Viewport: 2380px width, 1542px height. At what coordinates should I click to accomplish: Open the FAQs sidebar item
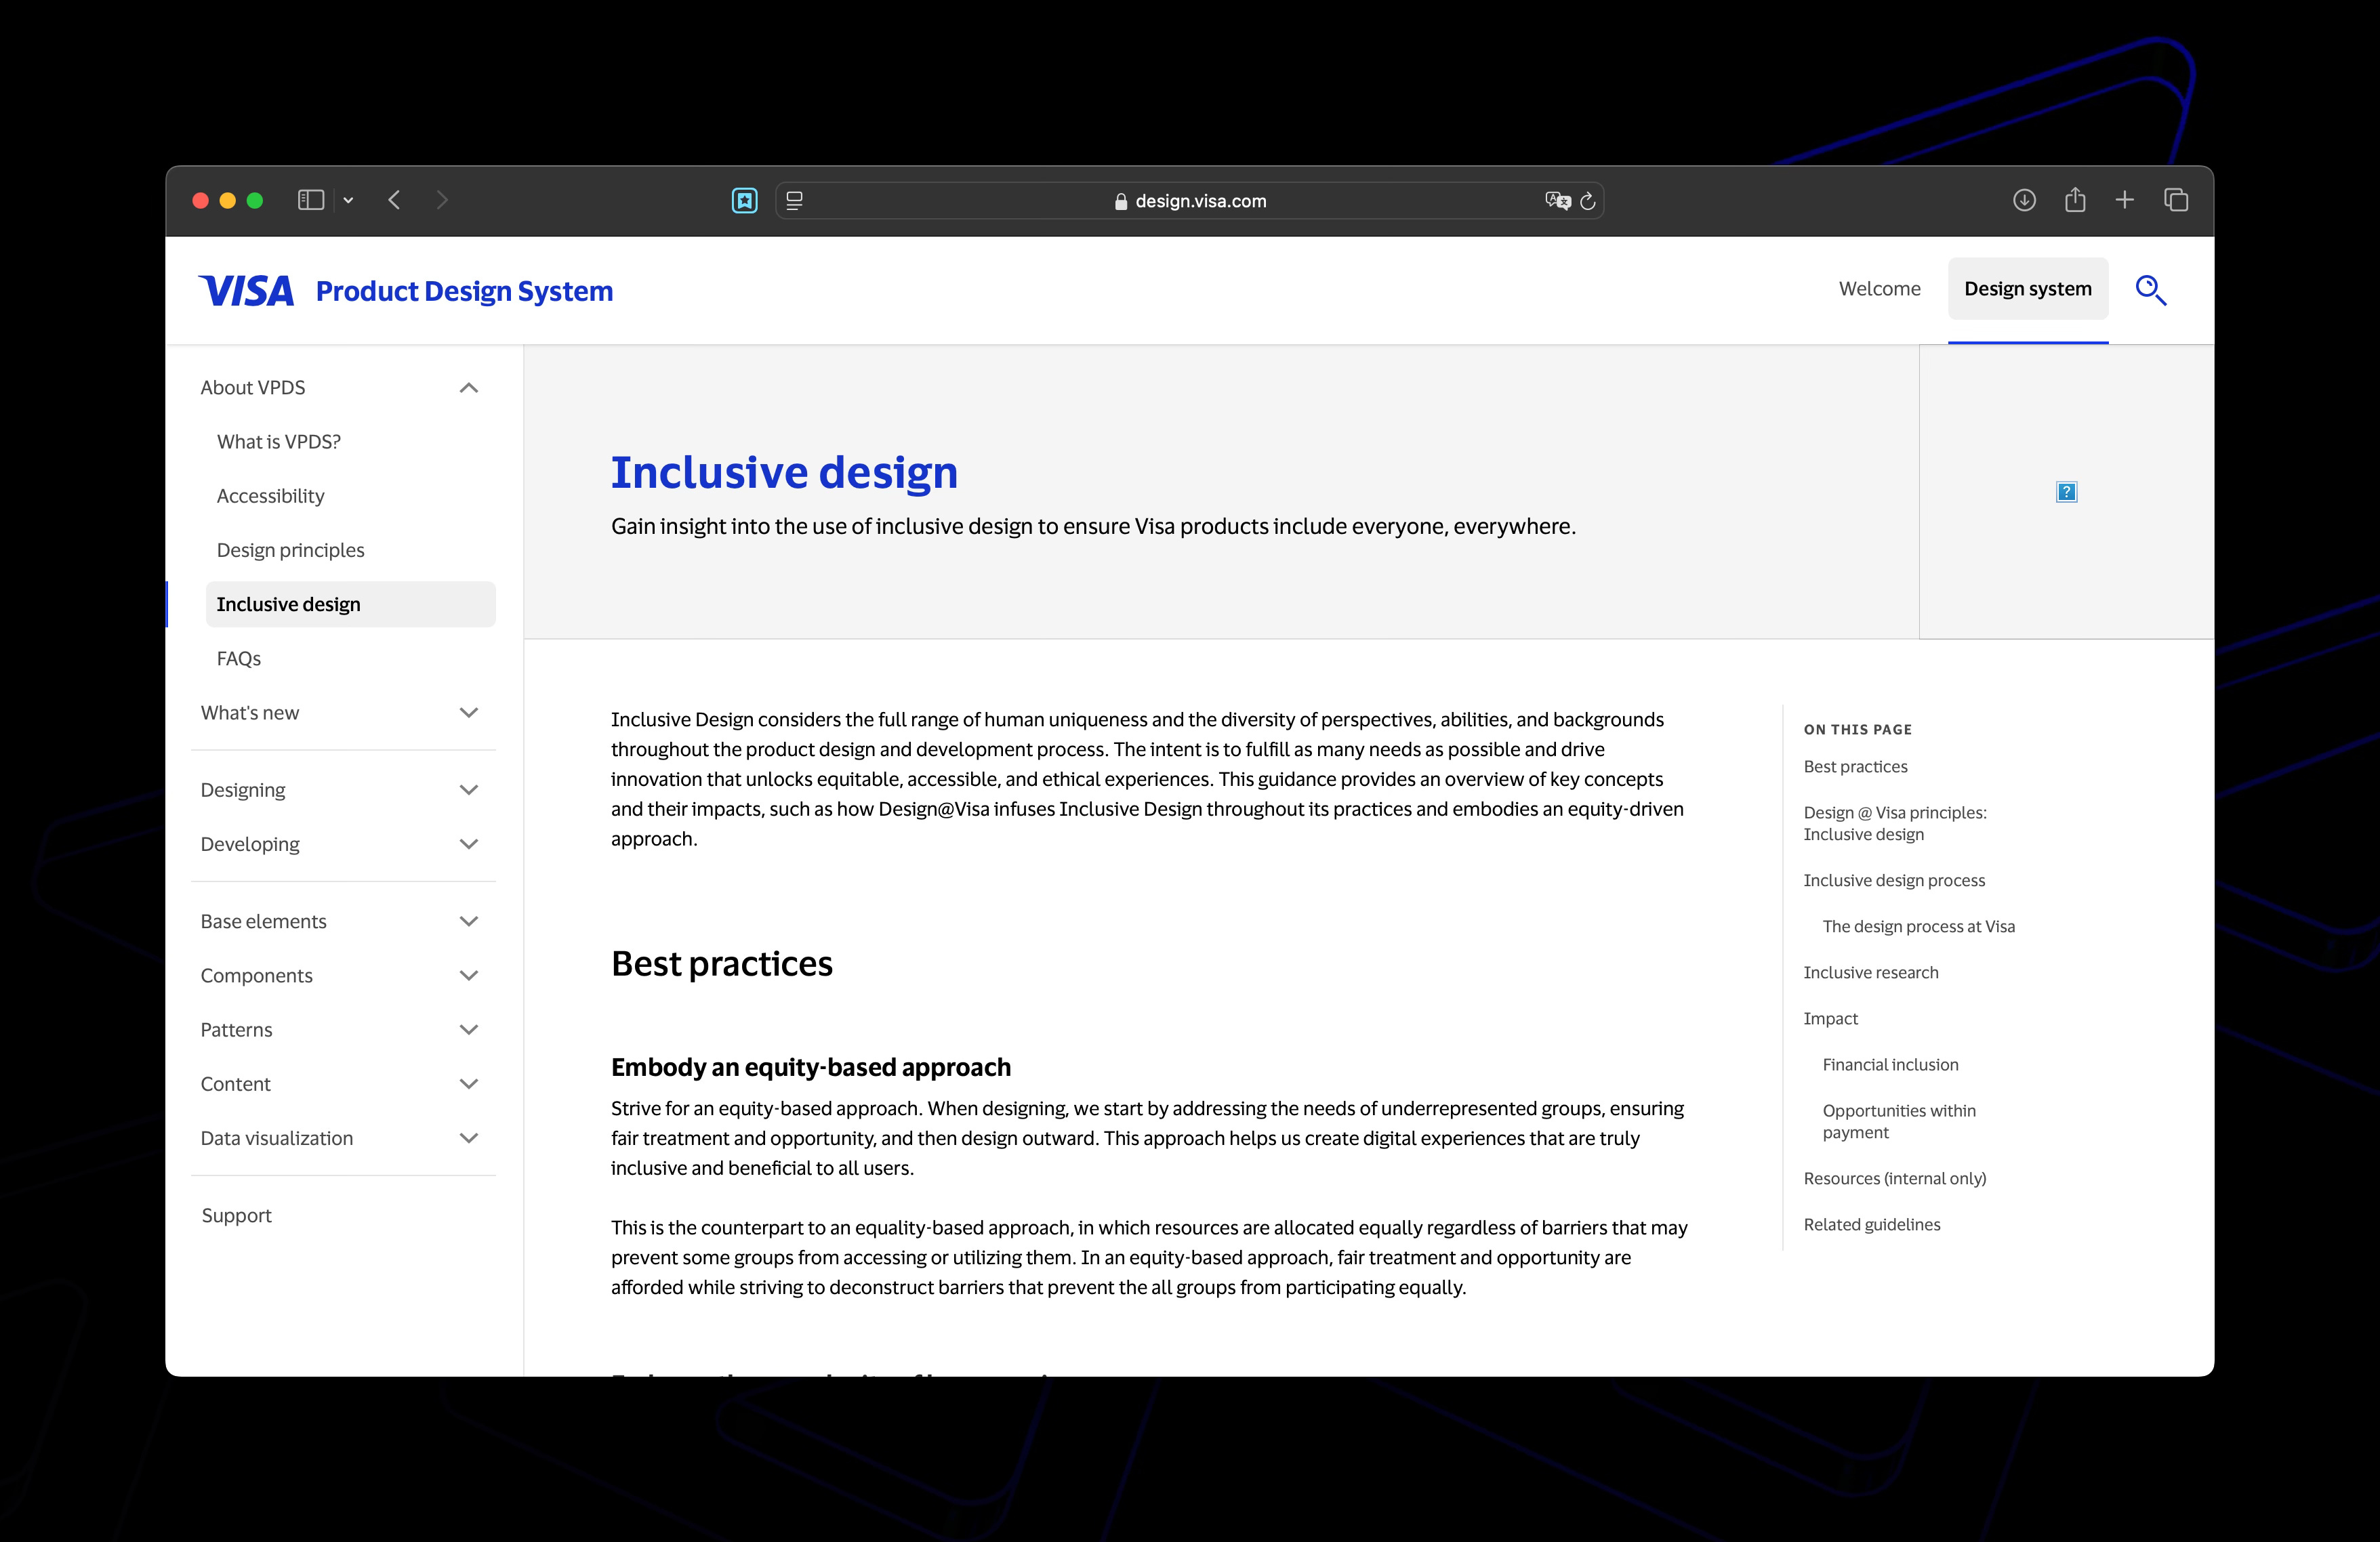click(239, 658)
